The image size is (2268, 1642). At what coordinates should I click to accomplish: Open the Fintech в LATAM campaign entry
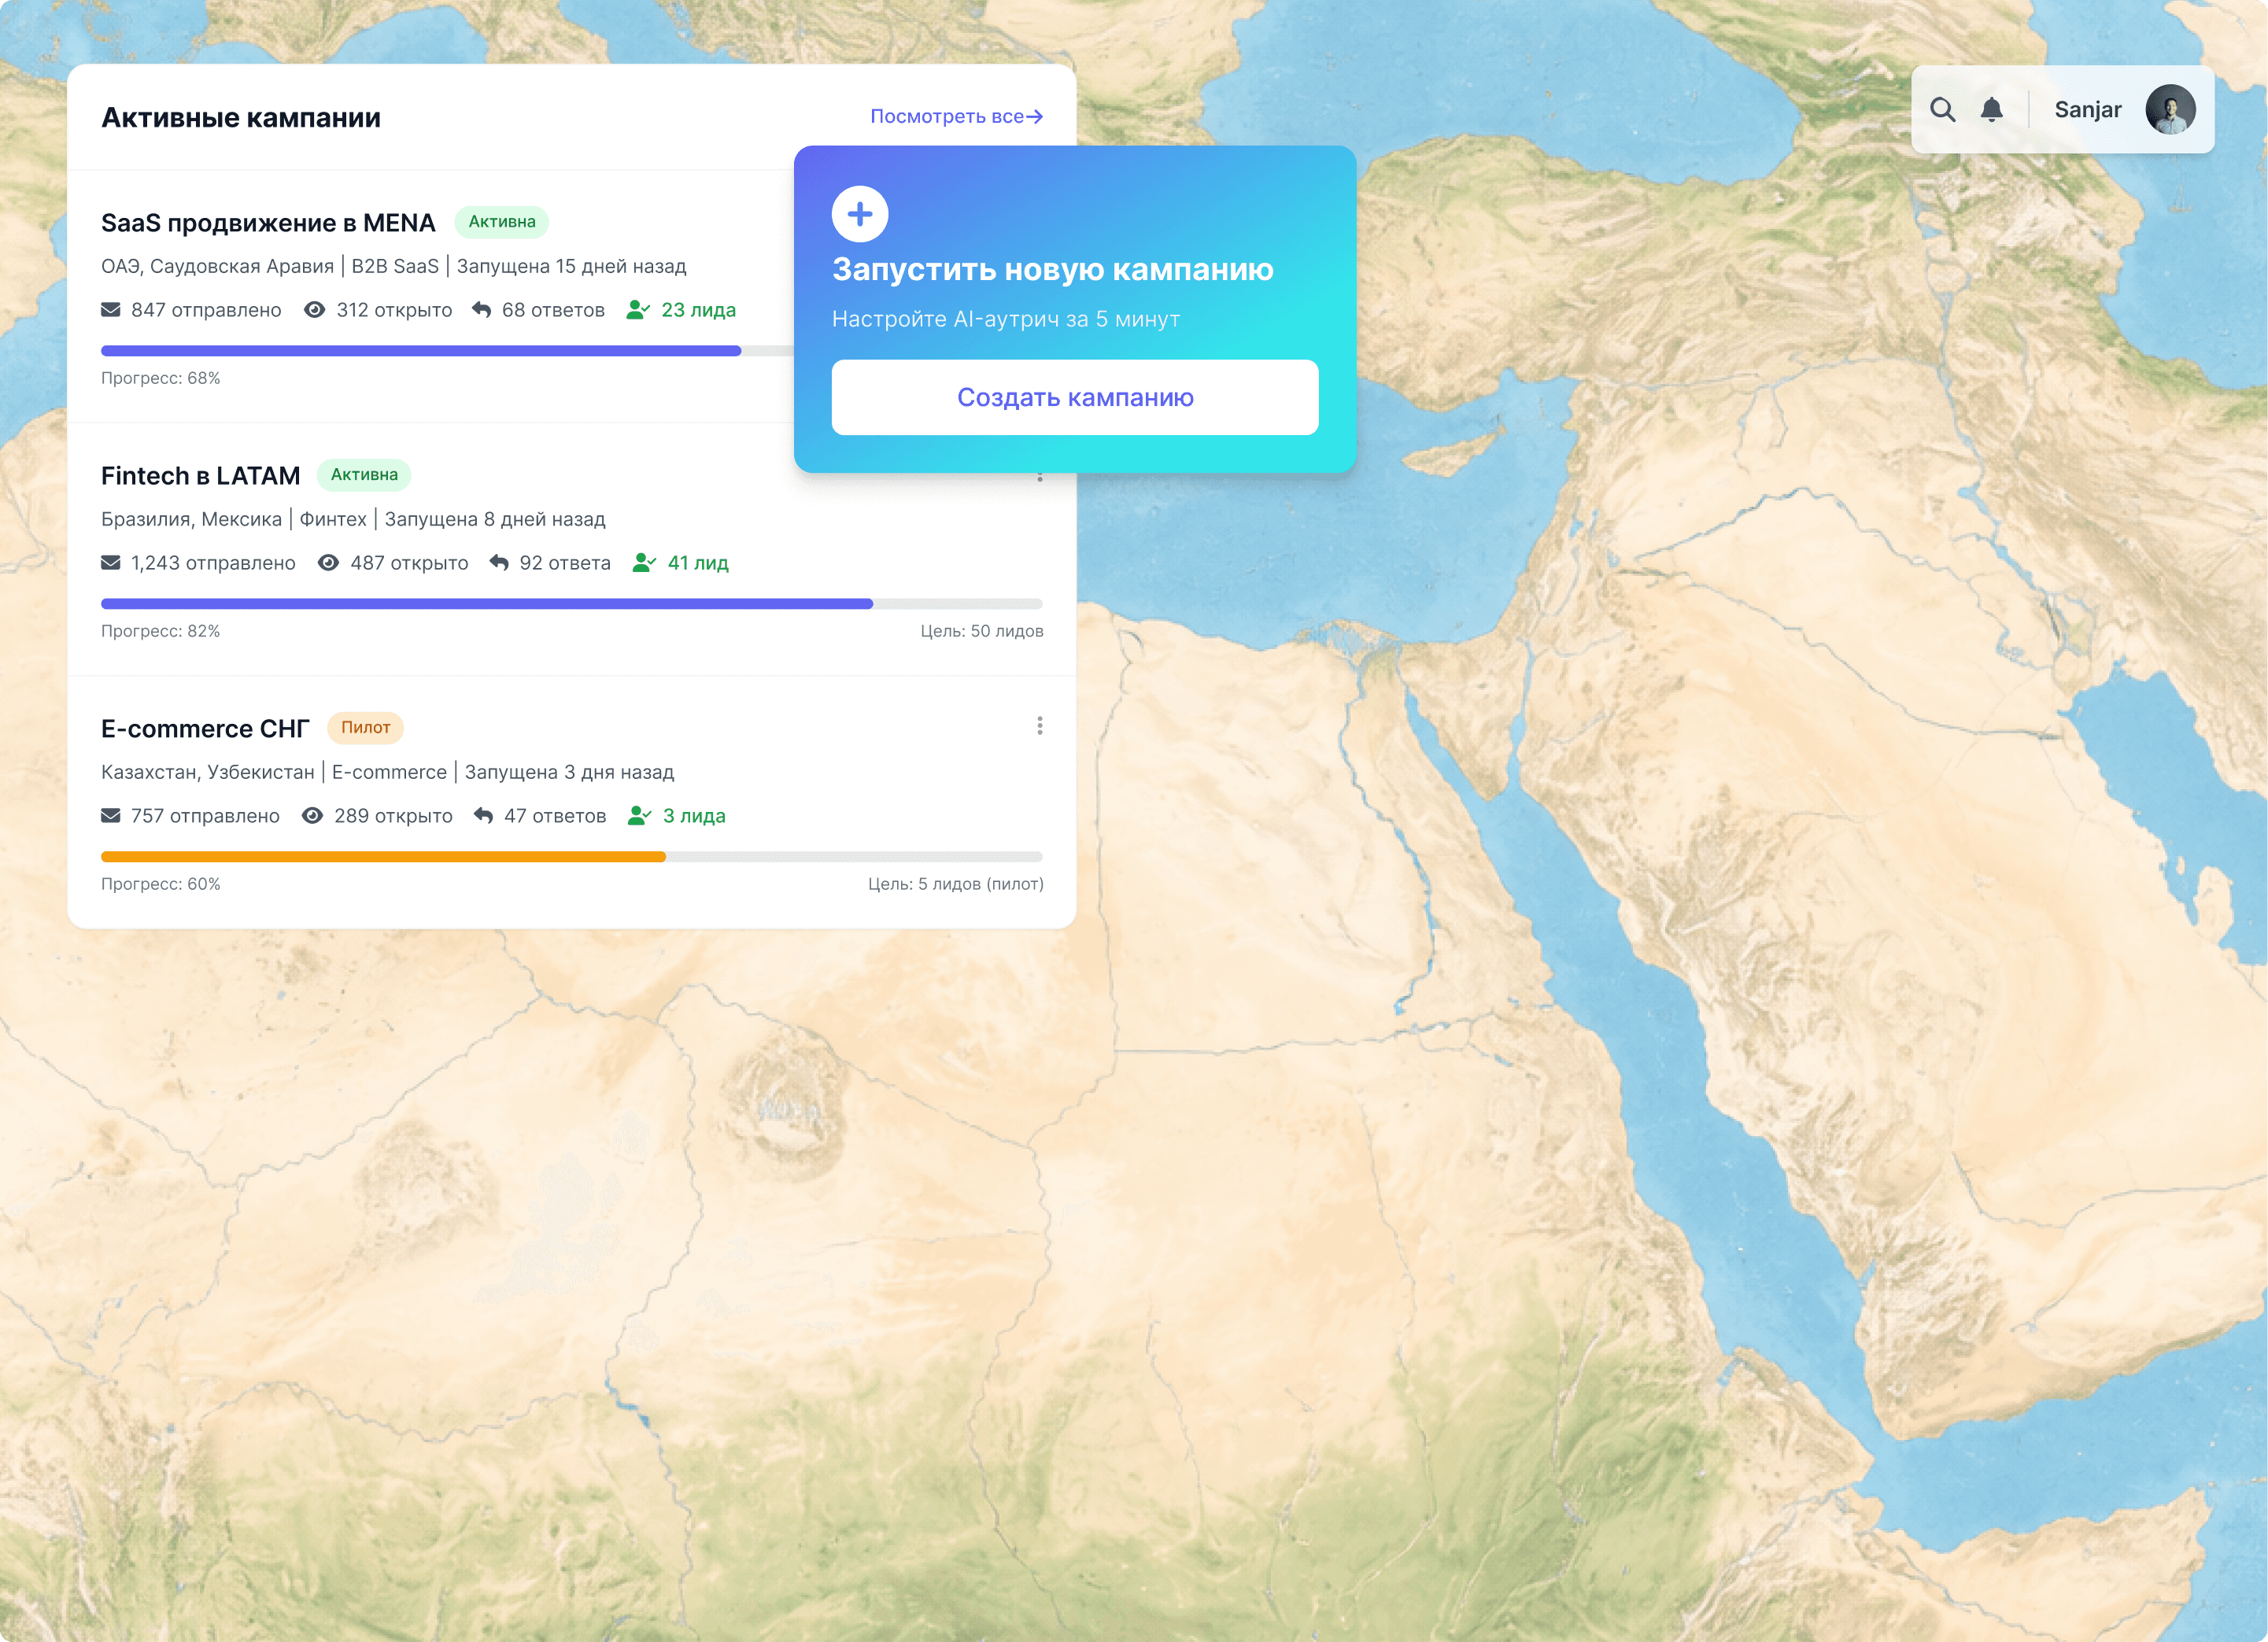200,475
